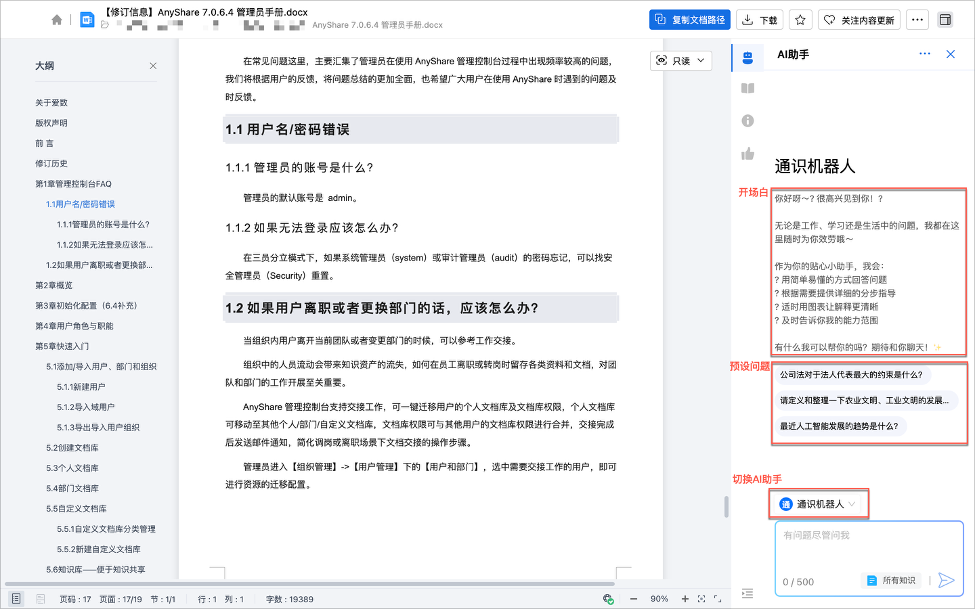Open the 只读 read-only mode dropdown
976x610 pixels.
681,60
